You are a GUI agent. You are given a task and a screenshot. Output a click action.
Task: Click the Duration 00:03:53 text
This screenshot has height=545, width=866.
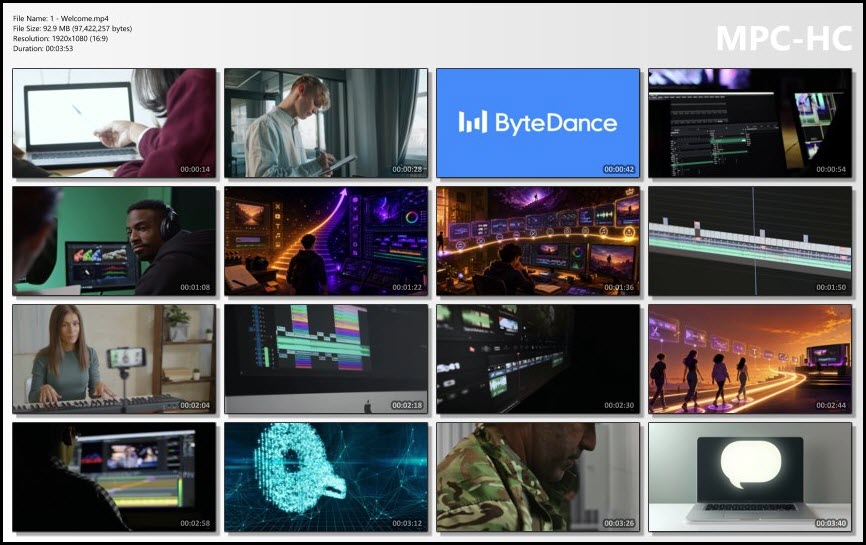click(43, 48)
